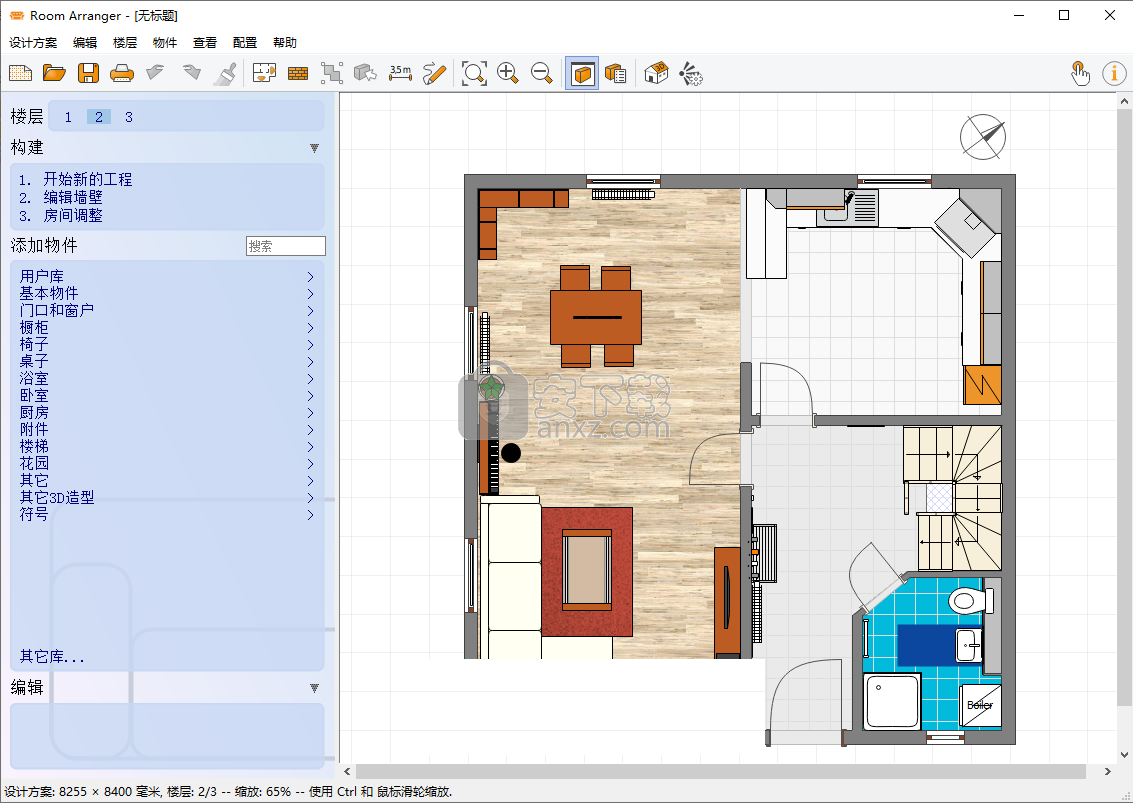Expand the 符号 category
1133x803 pixels.
click(x=167, y=515)
